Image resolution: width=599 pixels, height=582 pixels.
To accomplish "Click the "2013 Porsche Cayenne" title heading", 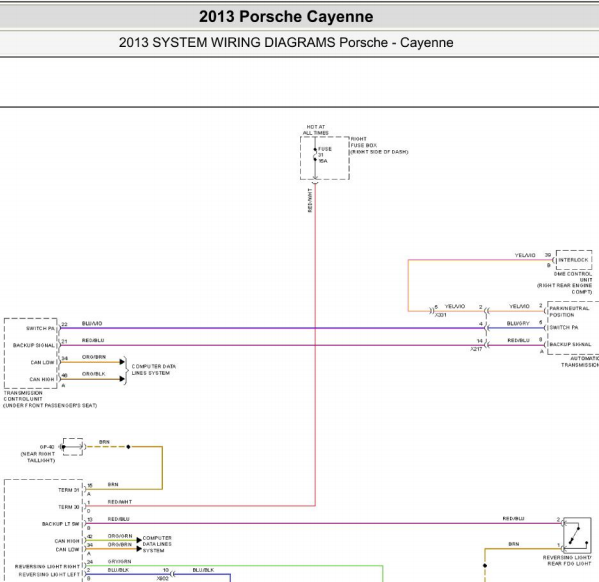I will (x=286, y=17).
